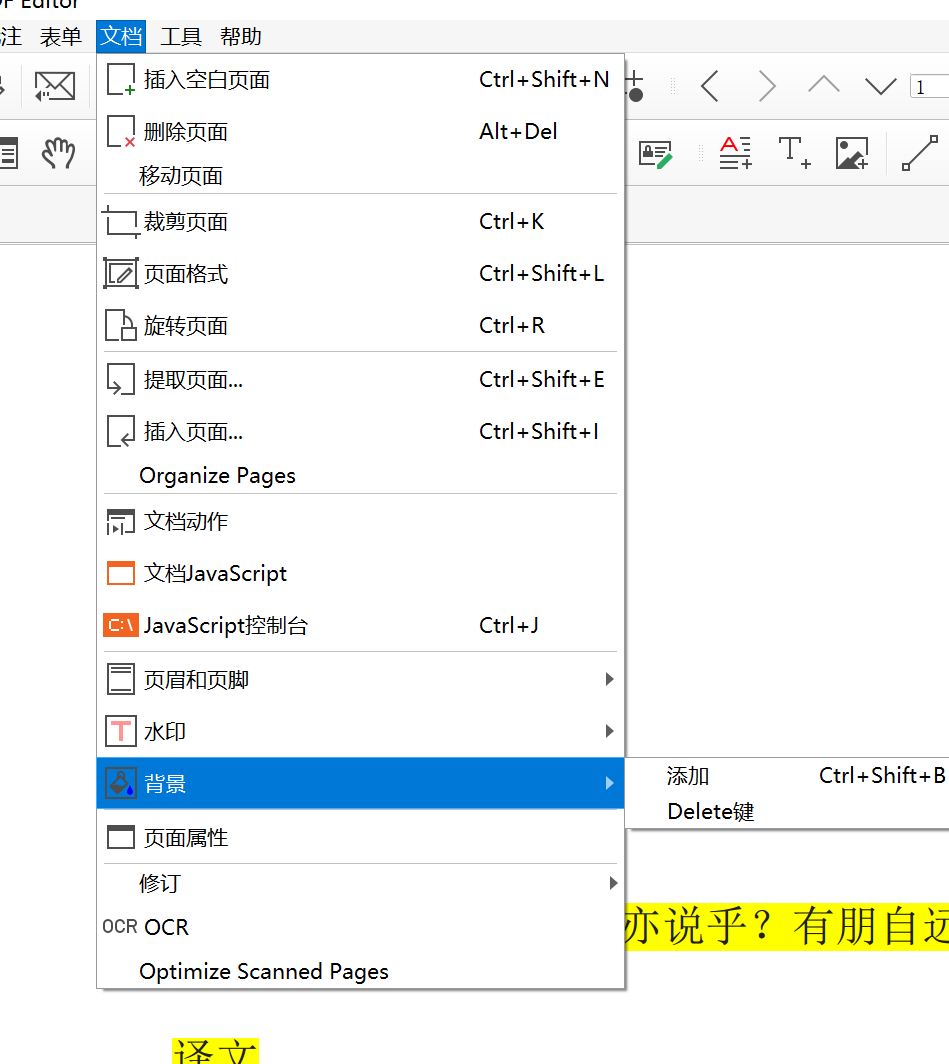Viewport: 949px width, 1064px height.
Task: Choose 插入空白页面 menu entry
Action: (360, 80)
